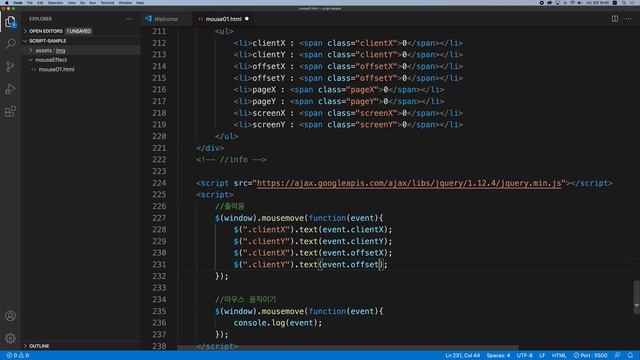The height and width of the screenshot is (360, 640).
Task: Open the Edit menu
Action: [x=40, y=2]
